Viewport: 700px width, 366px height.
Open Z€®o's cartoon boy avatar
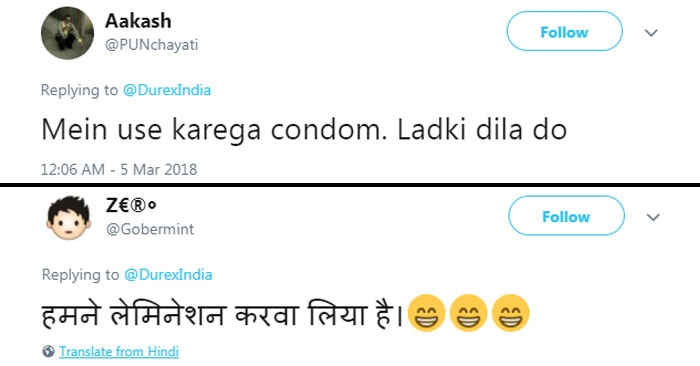[69, 218]
